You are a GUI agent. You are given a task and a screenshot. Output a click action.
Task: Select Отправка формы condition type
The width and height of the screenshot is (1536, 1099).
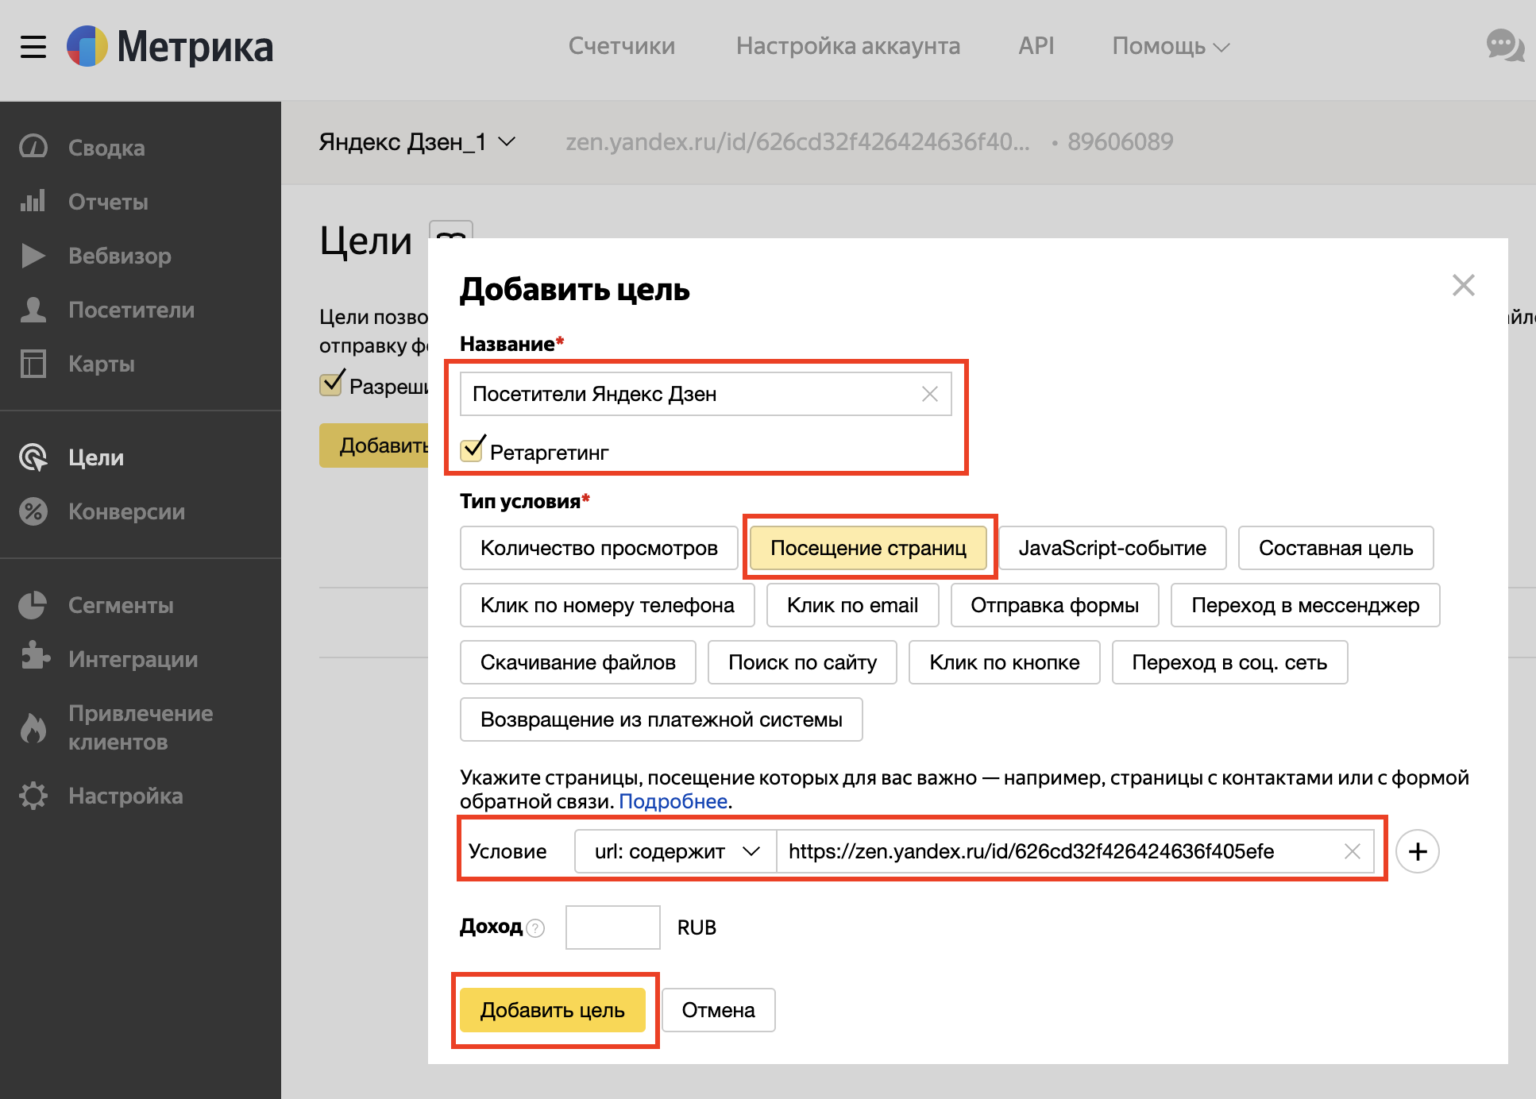click(x=1055, y=605)
